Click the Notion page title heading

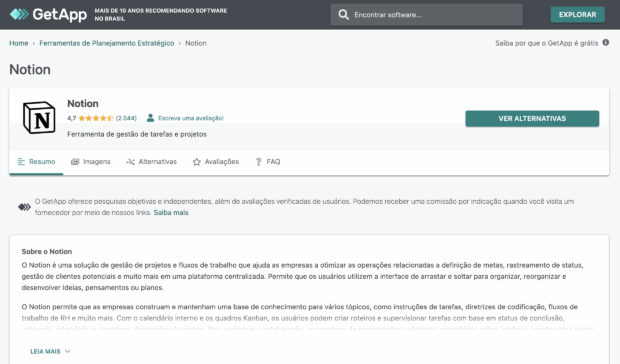(x=30, y=70)
